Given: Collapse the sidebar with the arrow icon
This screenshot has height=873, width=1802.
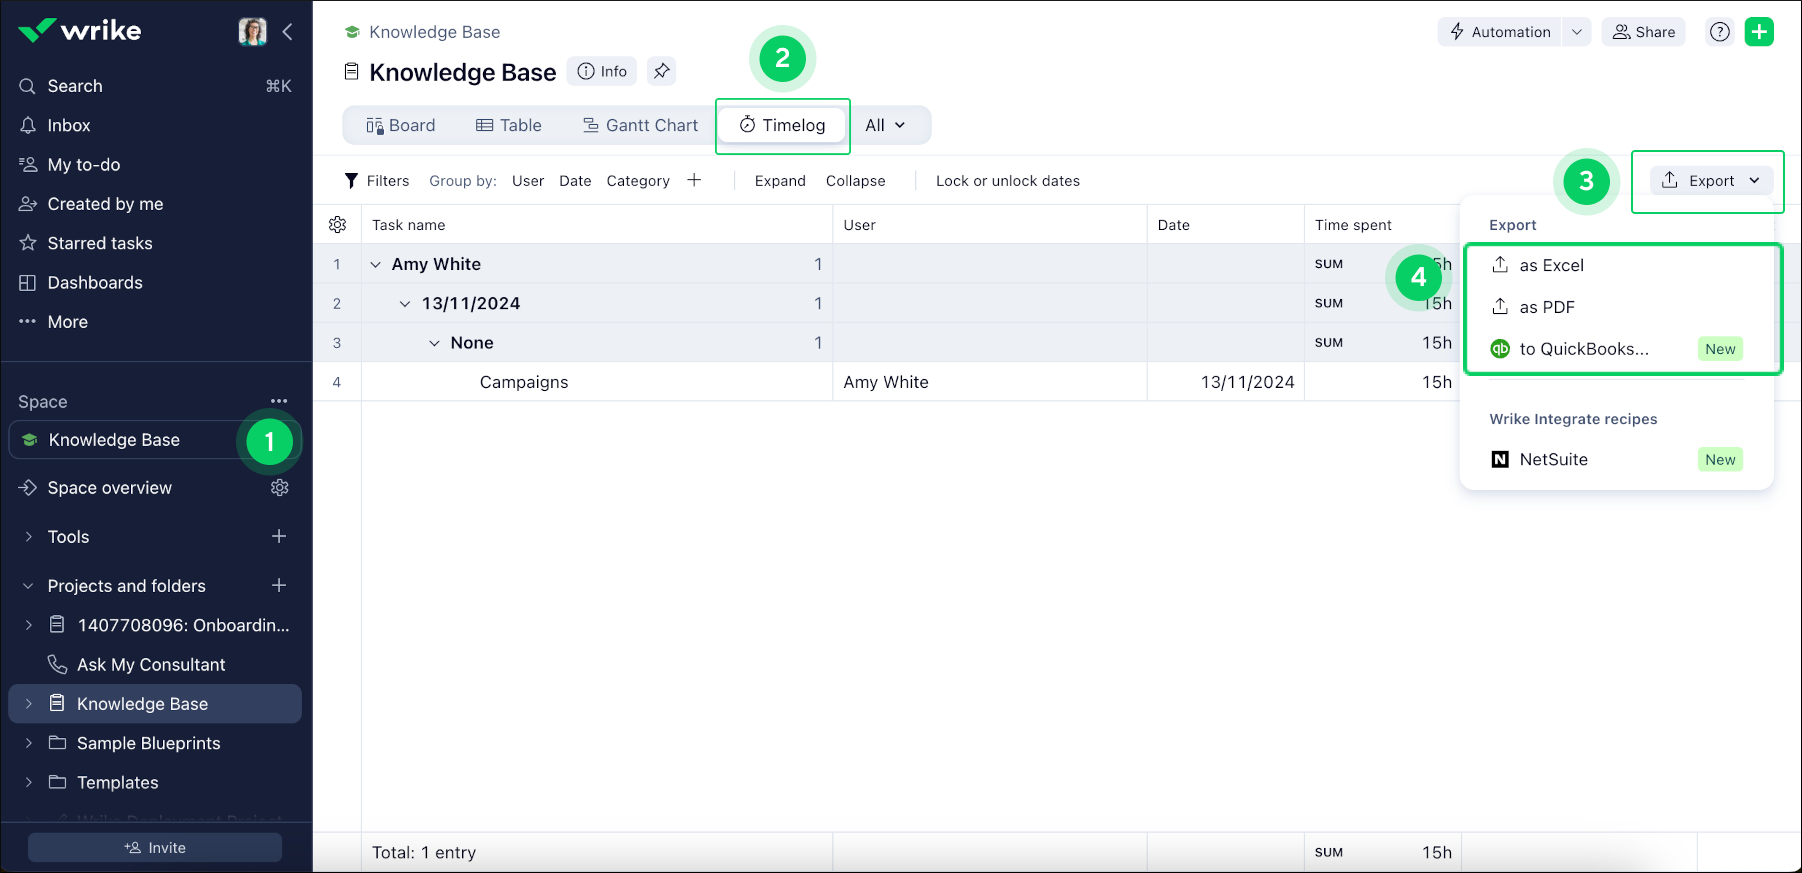Looking at the screenshot, I should [288, 32].
